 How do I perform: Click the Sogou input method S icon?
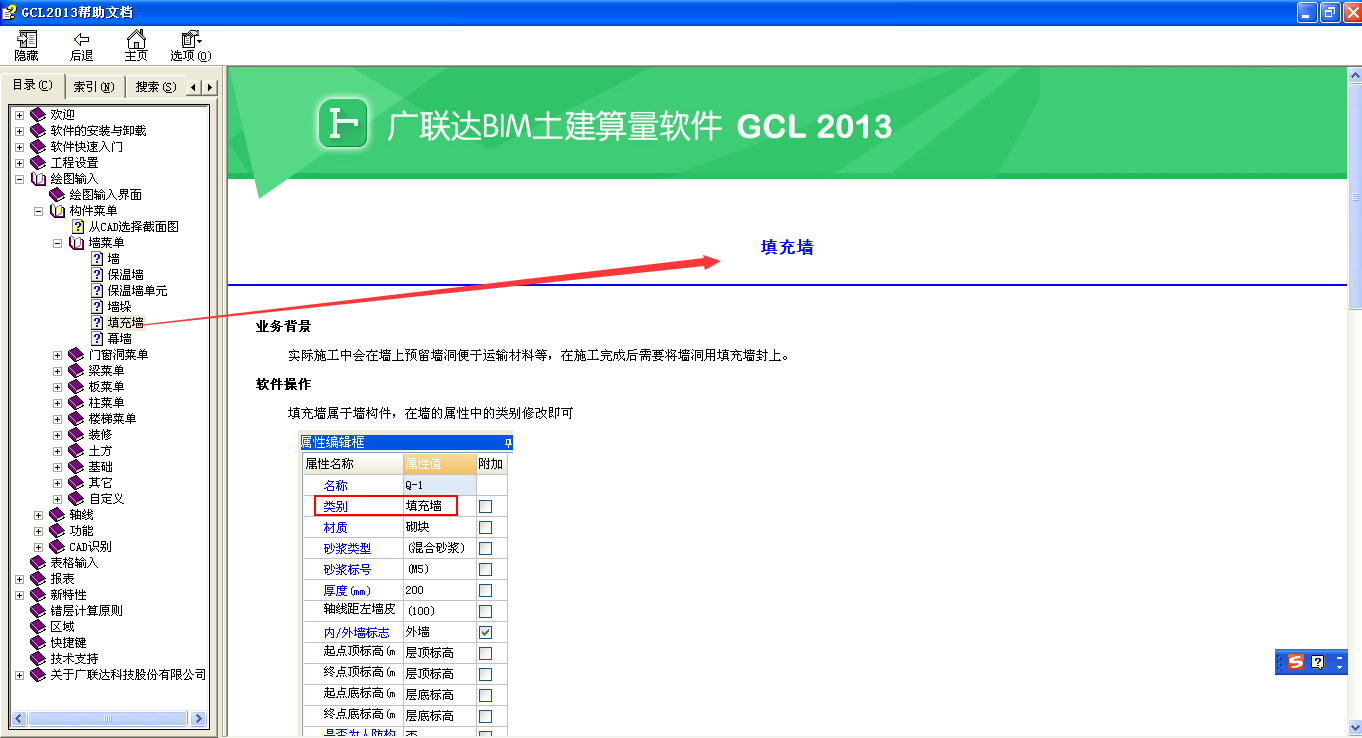click(x=1296, y=662)
